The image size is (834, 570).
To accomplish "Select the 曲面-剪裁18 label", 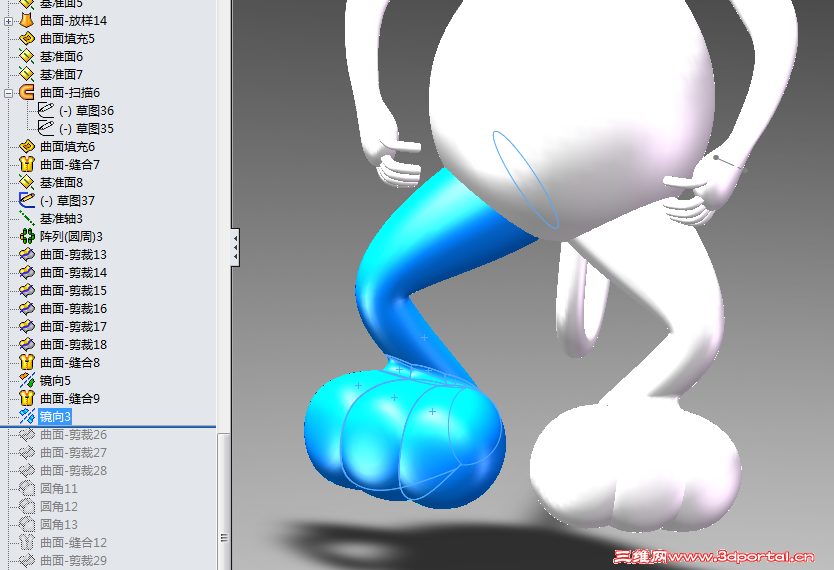I will click(73, 345).
